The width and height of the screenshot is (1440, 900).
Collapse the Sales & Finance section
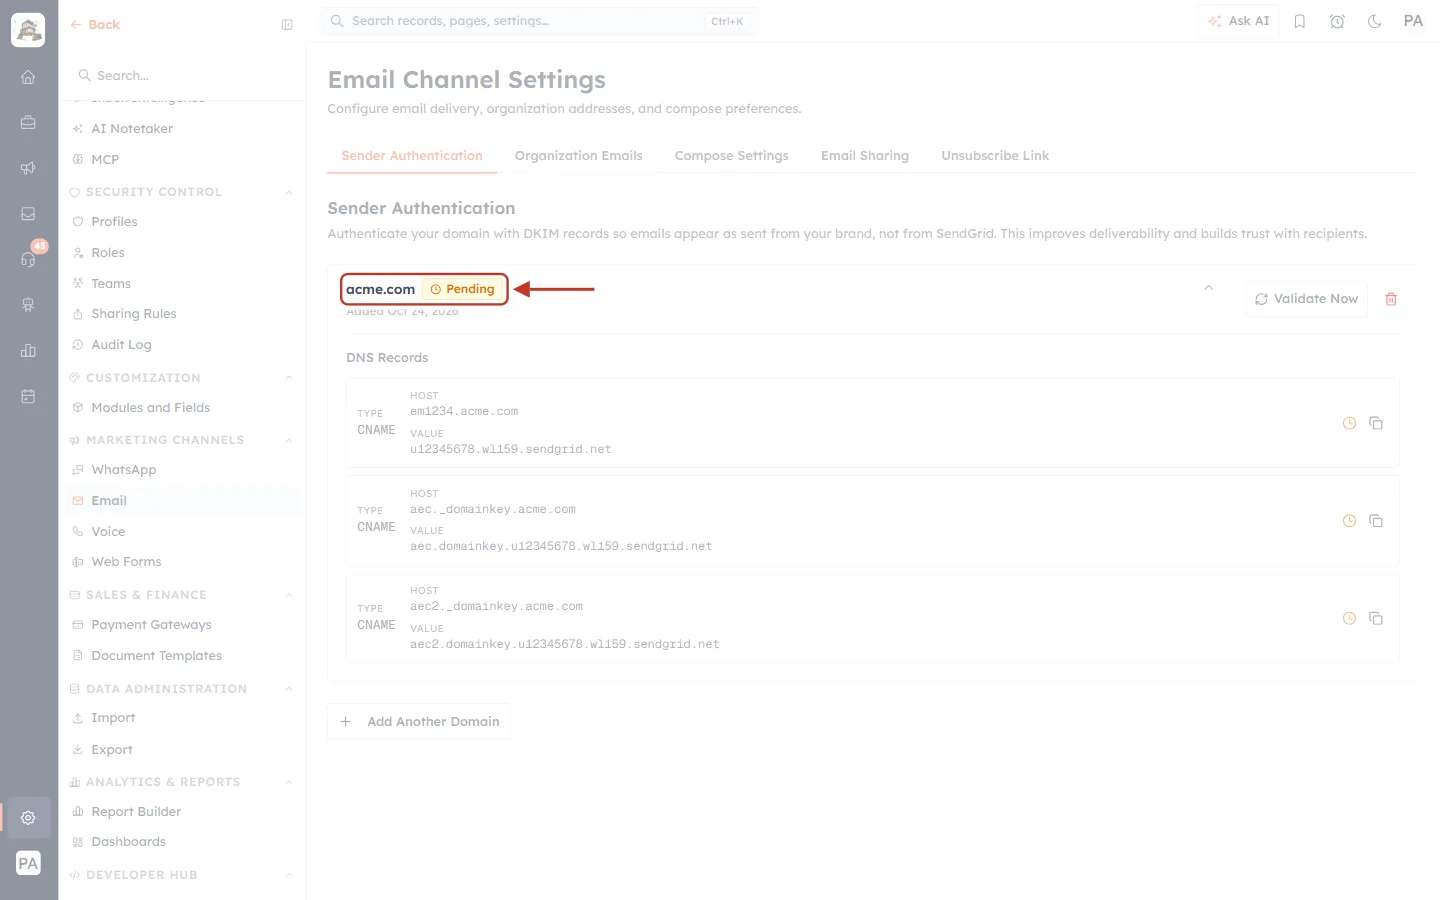point(289,595)
